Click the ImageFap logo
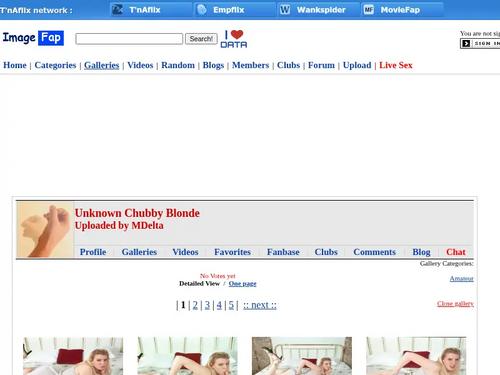 point(33,38)
